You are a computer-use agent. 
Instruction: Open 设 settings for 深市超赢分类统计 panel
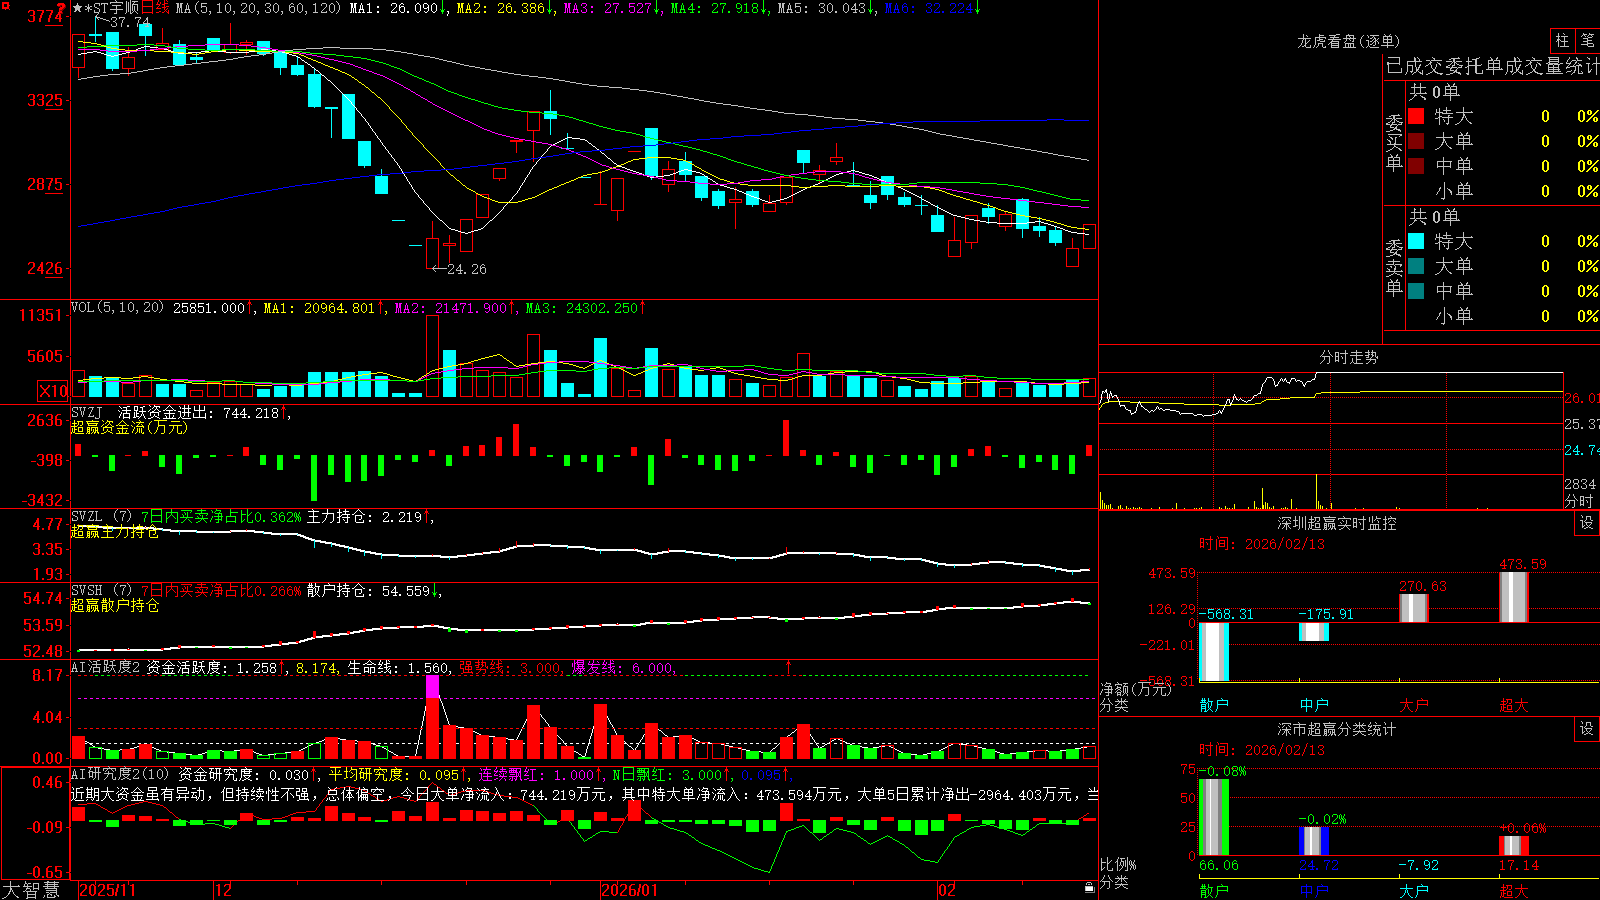[x=1587, y=729]
